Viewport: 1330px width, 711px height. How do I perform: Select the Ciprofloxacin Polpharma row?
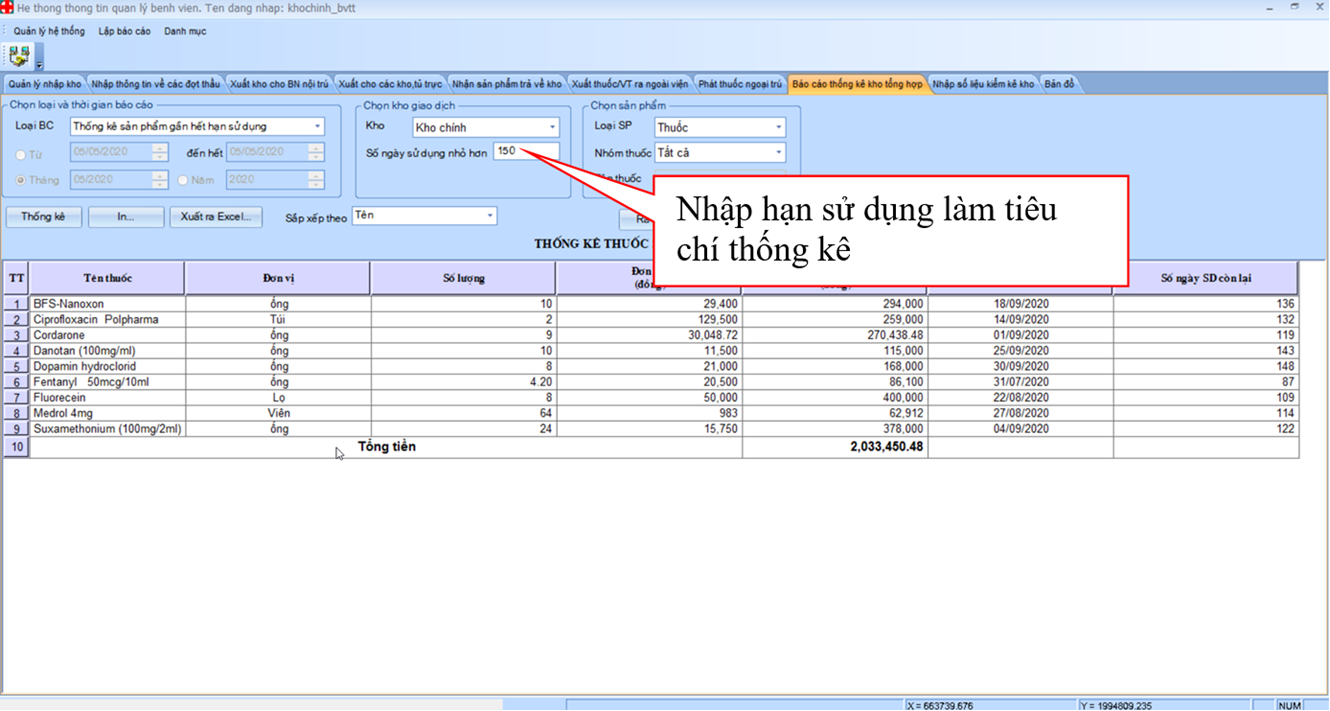click(651, 320)
